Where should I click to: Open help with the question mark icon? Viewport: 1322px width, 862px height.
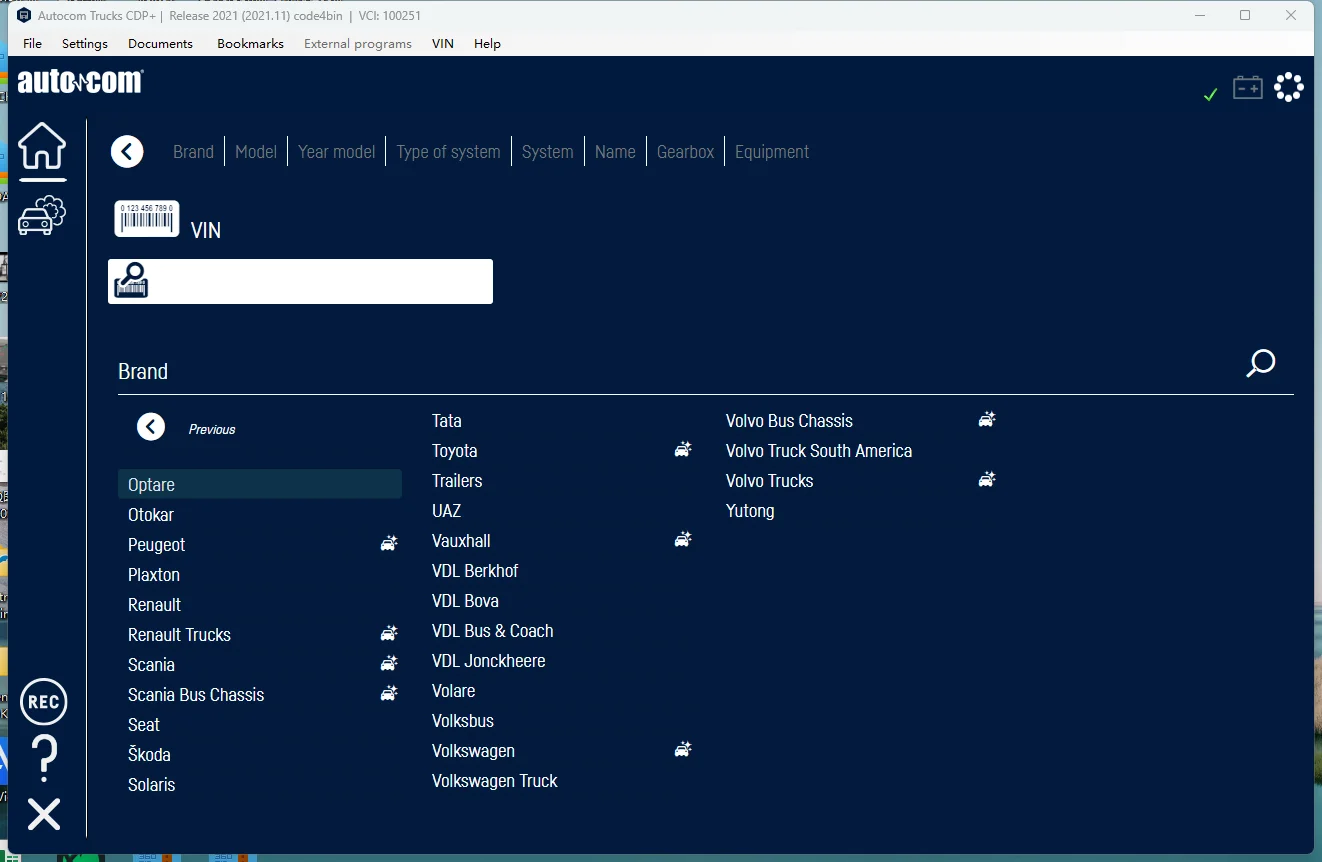[x=44, y=758]
